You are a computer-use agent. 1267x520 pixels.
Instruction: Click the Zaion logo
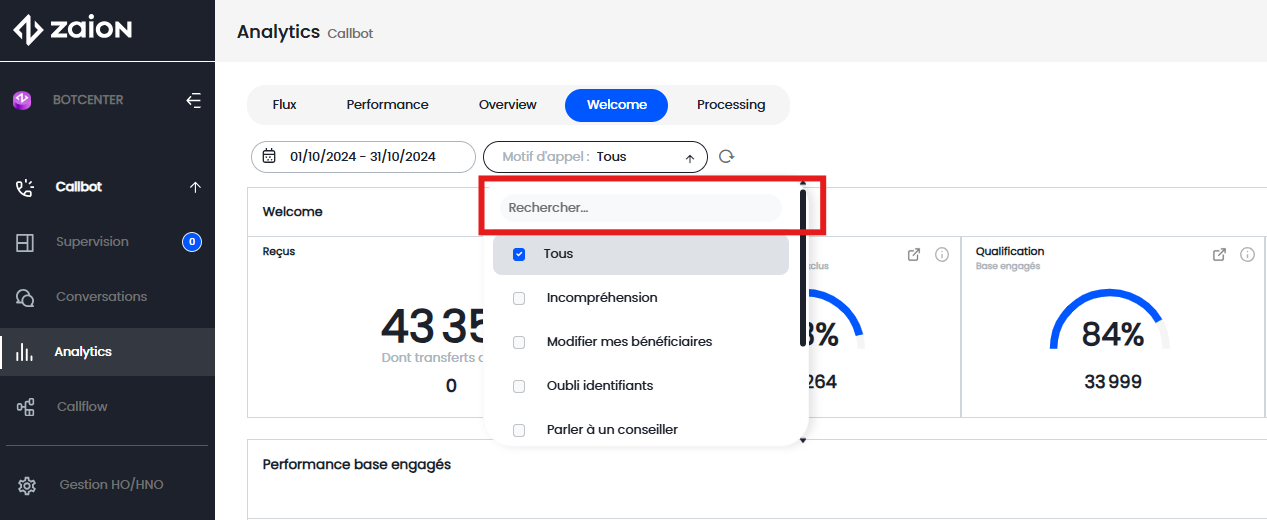click(73, 30)
